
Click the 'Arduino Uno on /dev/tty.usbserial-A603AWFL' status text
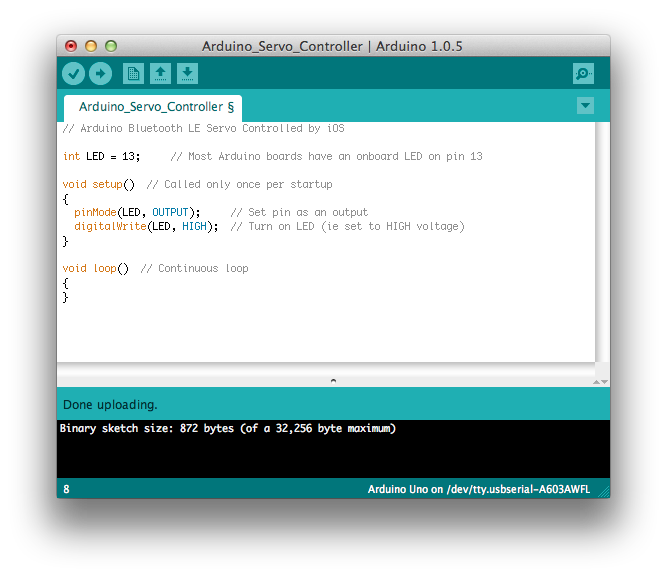(x=479, y=489)
